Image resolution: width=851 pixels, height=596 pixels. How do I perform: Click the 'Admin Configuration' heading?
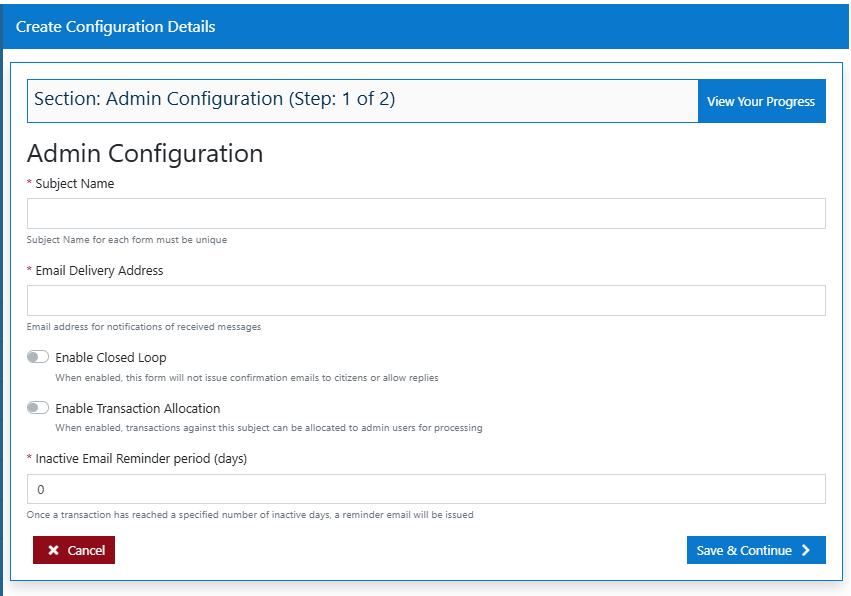point(145,153)
